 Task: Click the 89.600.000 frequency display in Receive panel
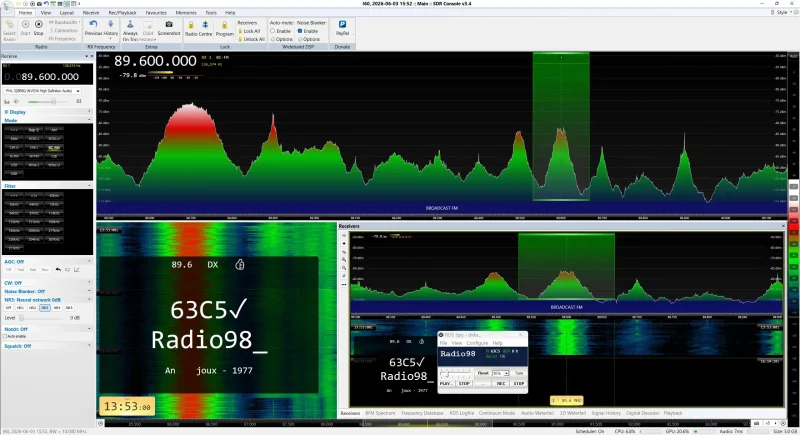tap(47, 76)
